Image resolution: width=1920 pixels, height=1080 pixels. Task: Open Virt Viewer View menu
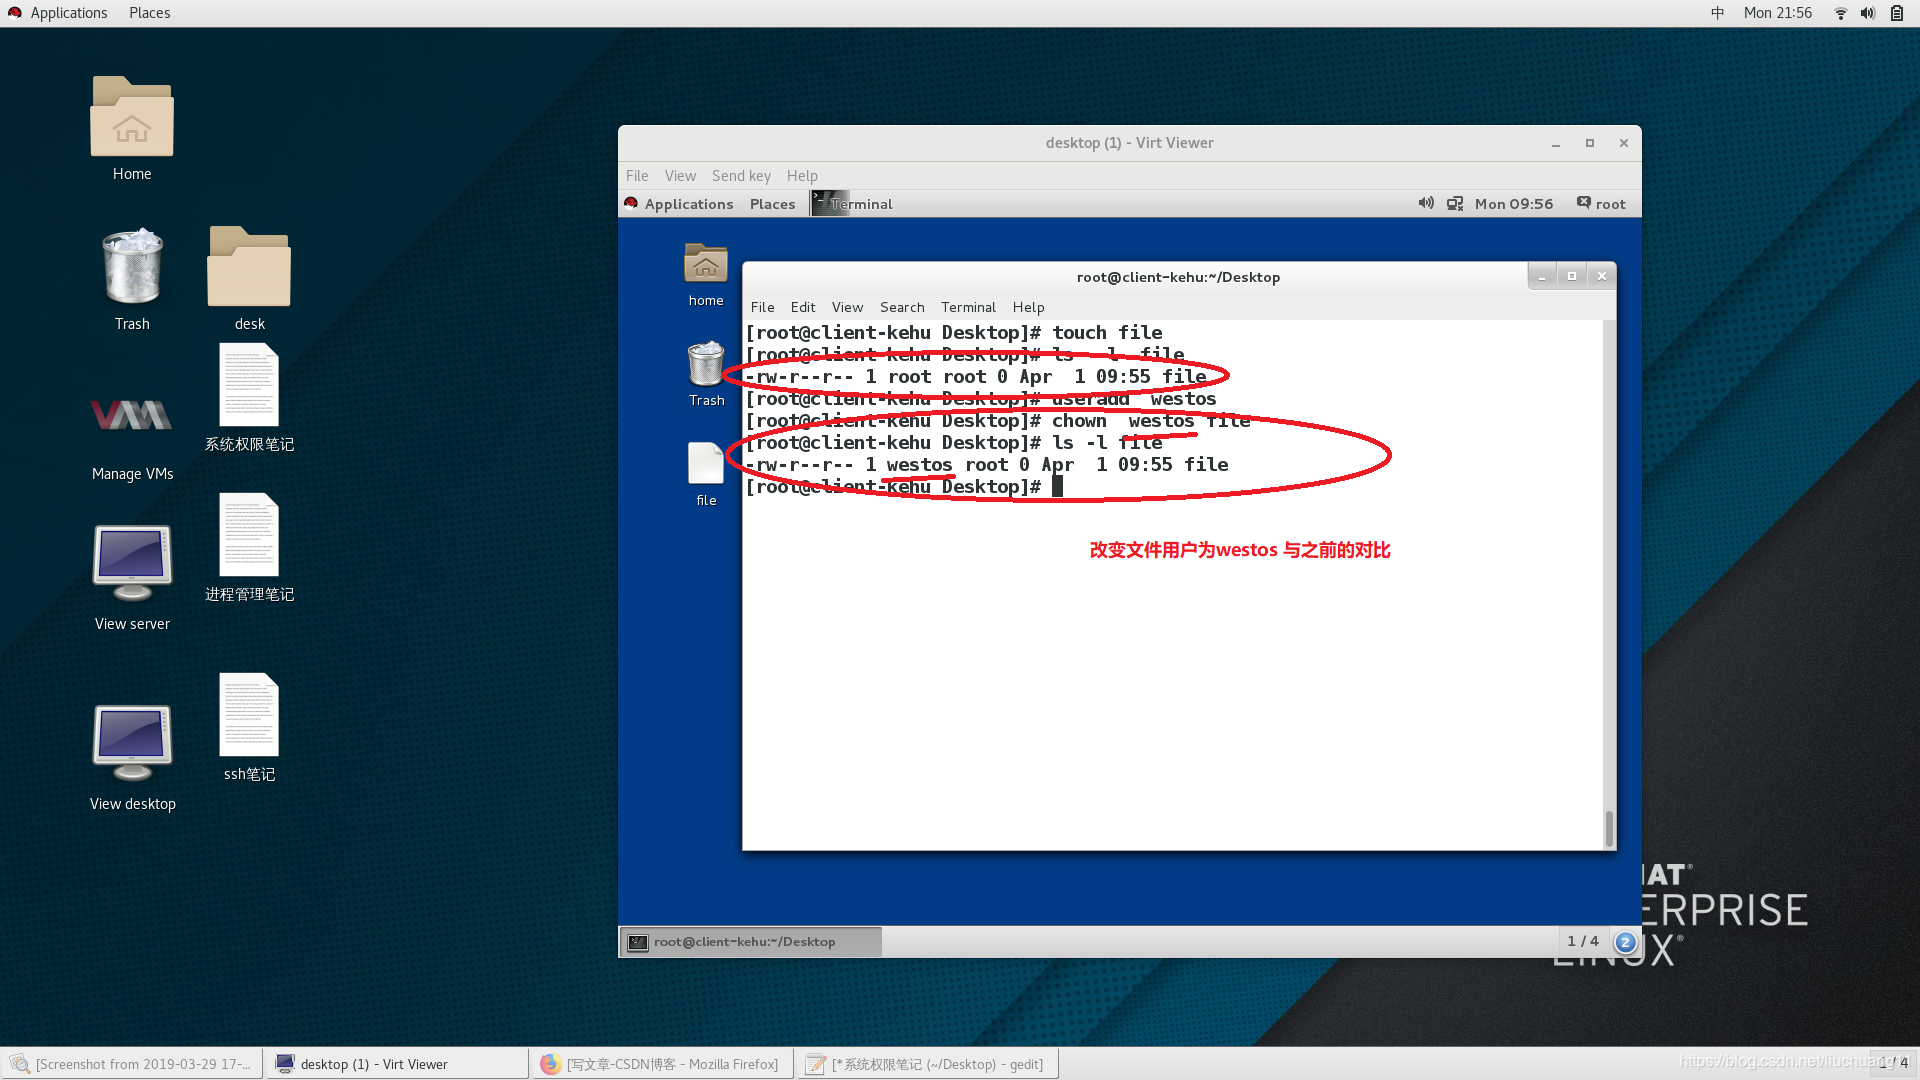tap(680, 176)
